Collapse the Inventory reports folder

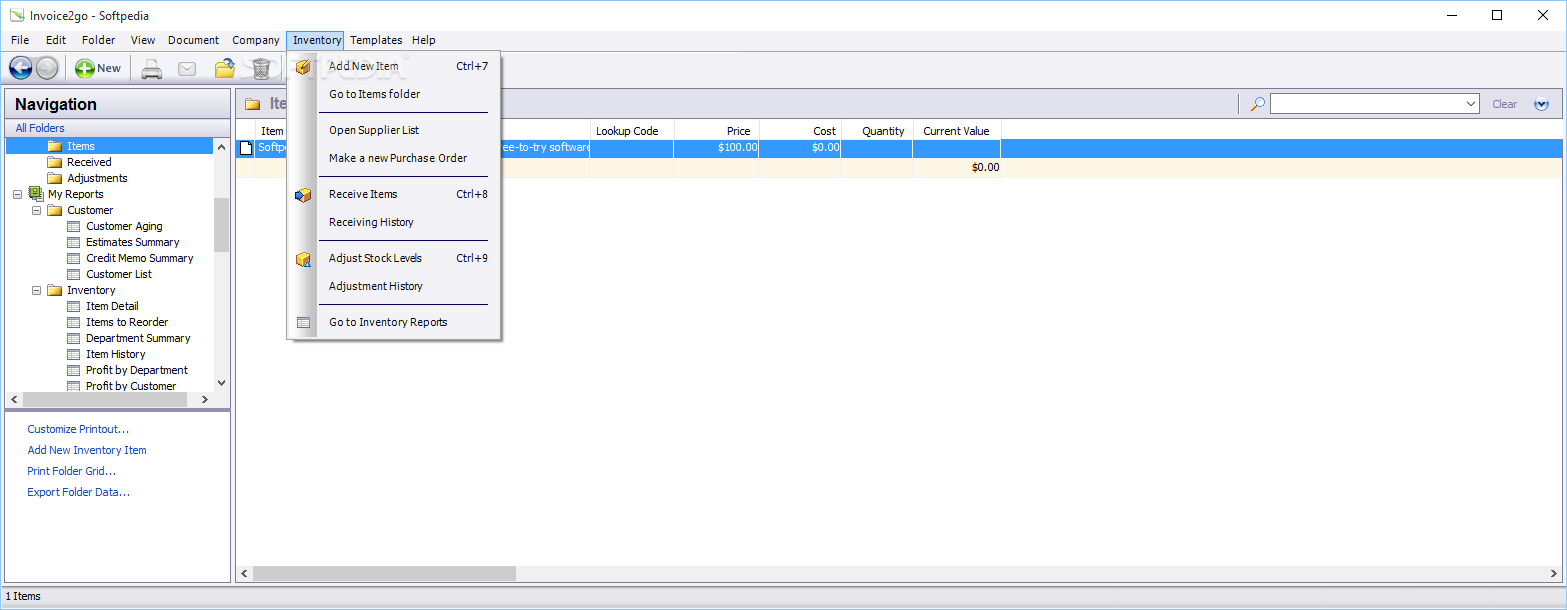click(36, 290)
